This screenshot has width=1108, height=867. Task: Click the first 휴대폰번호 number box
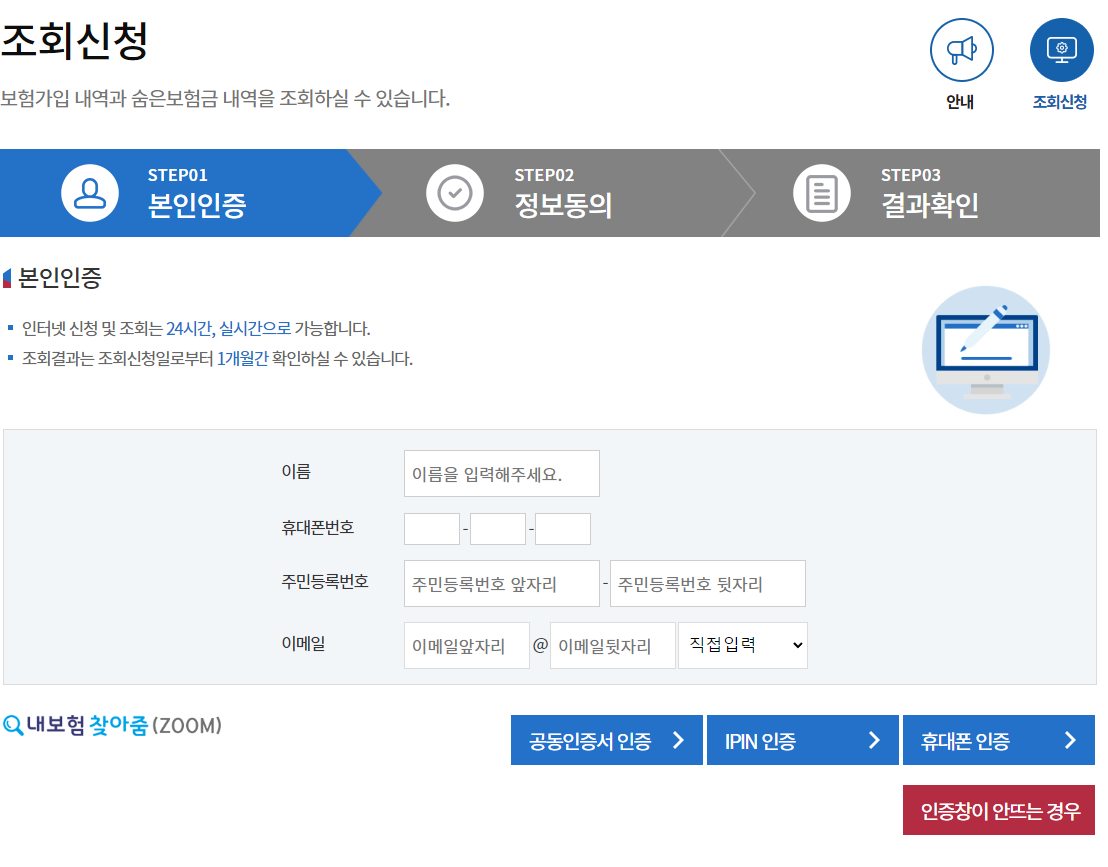(x=431, y=528)
